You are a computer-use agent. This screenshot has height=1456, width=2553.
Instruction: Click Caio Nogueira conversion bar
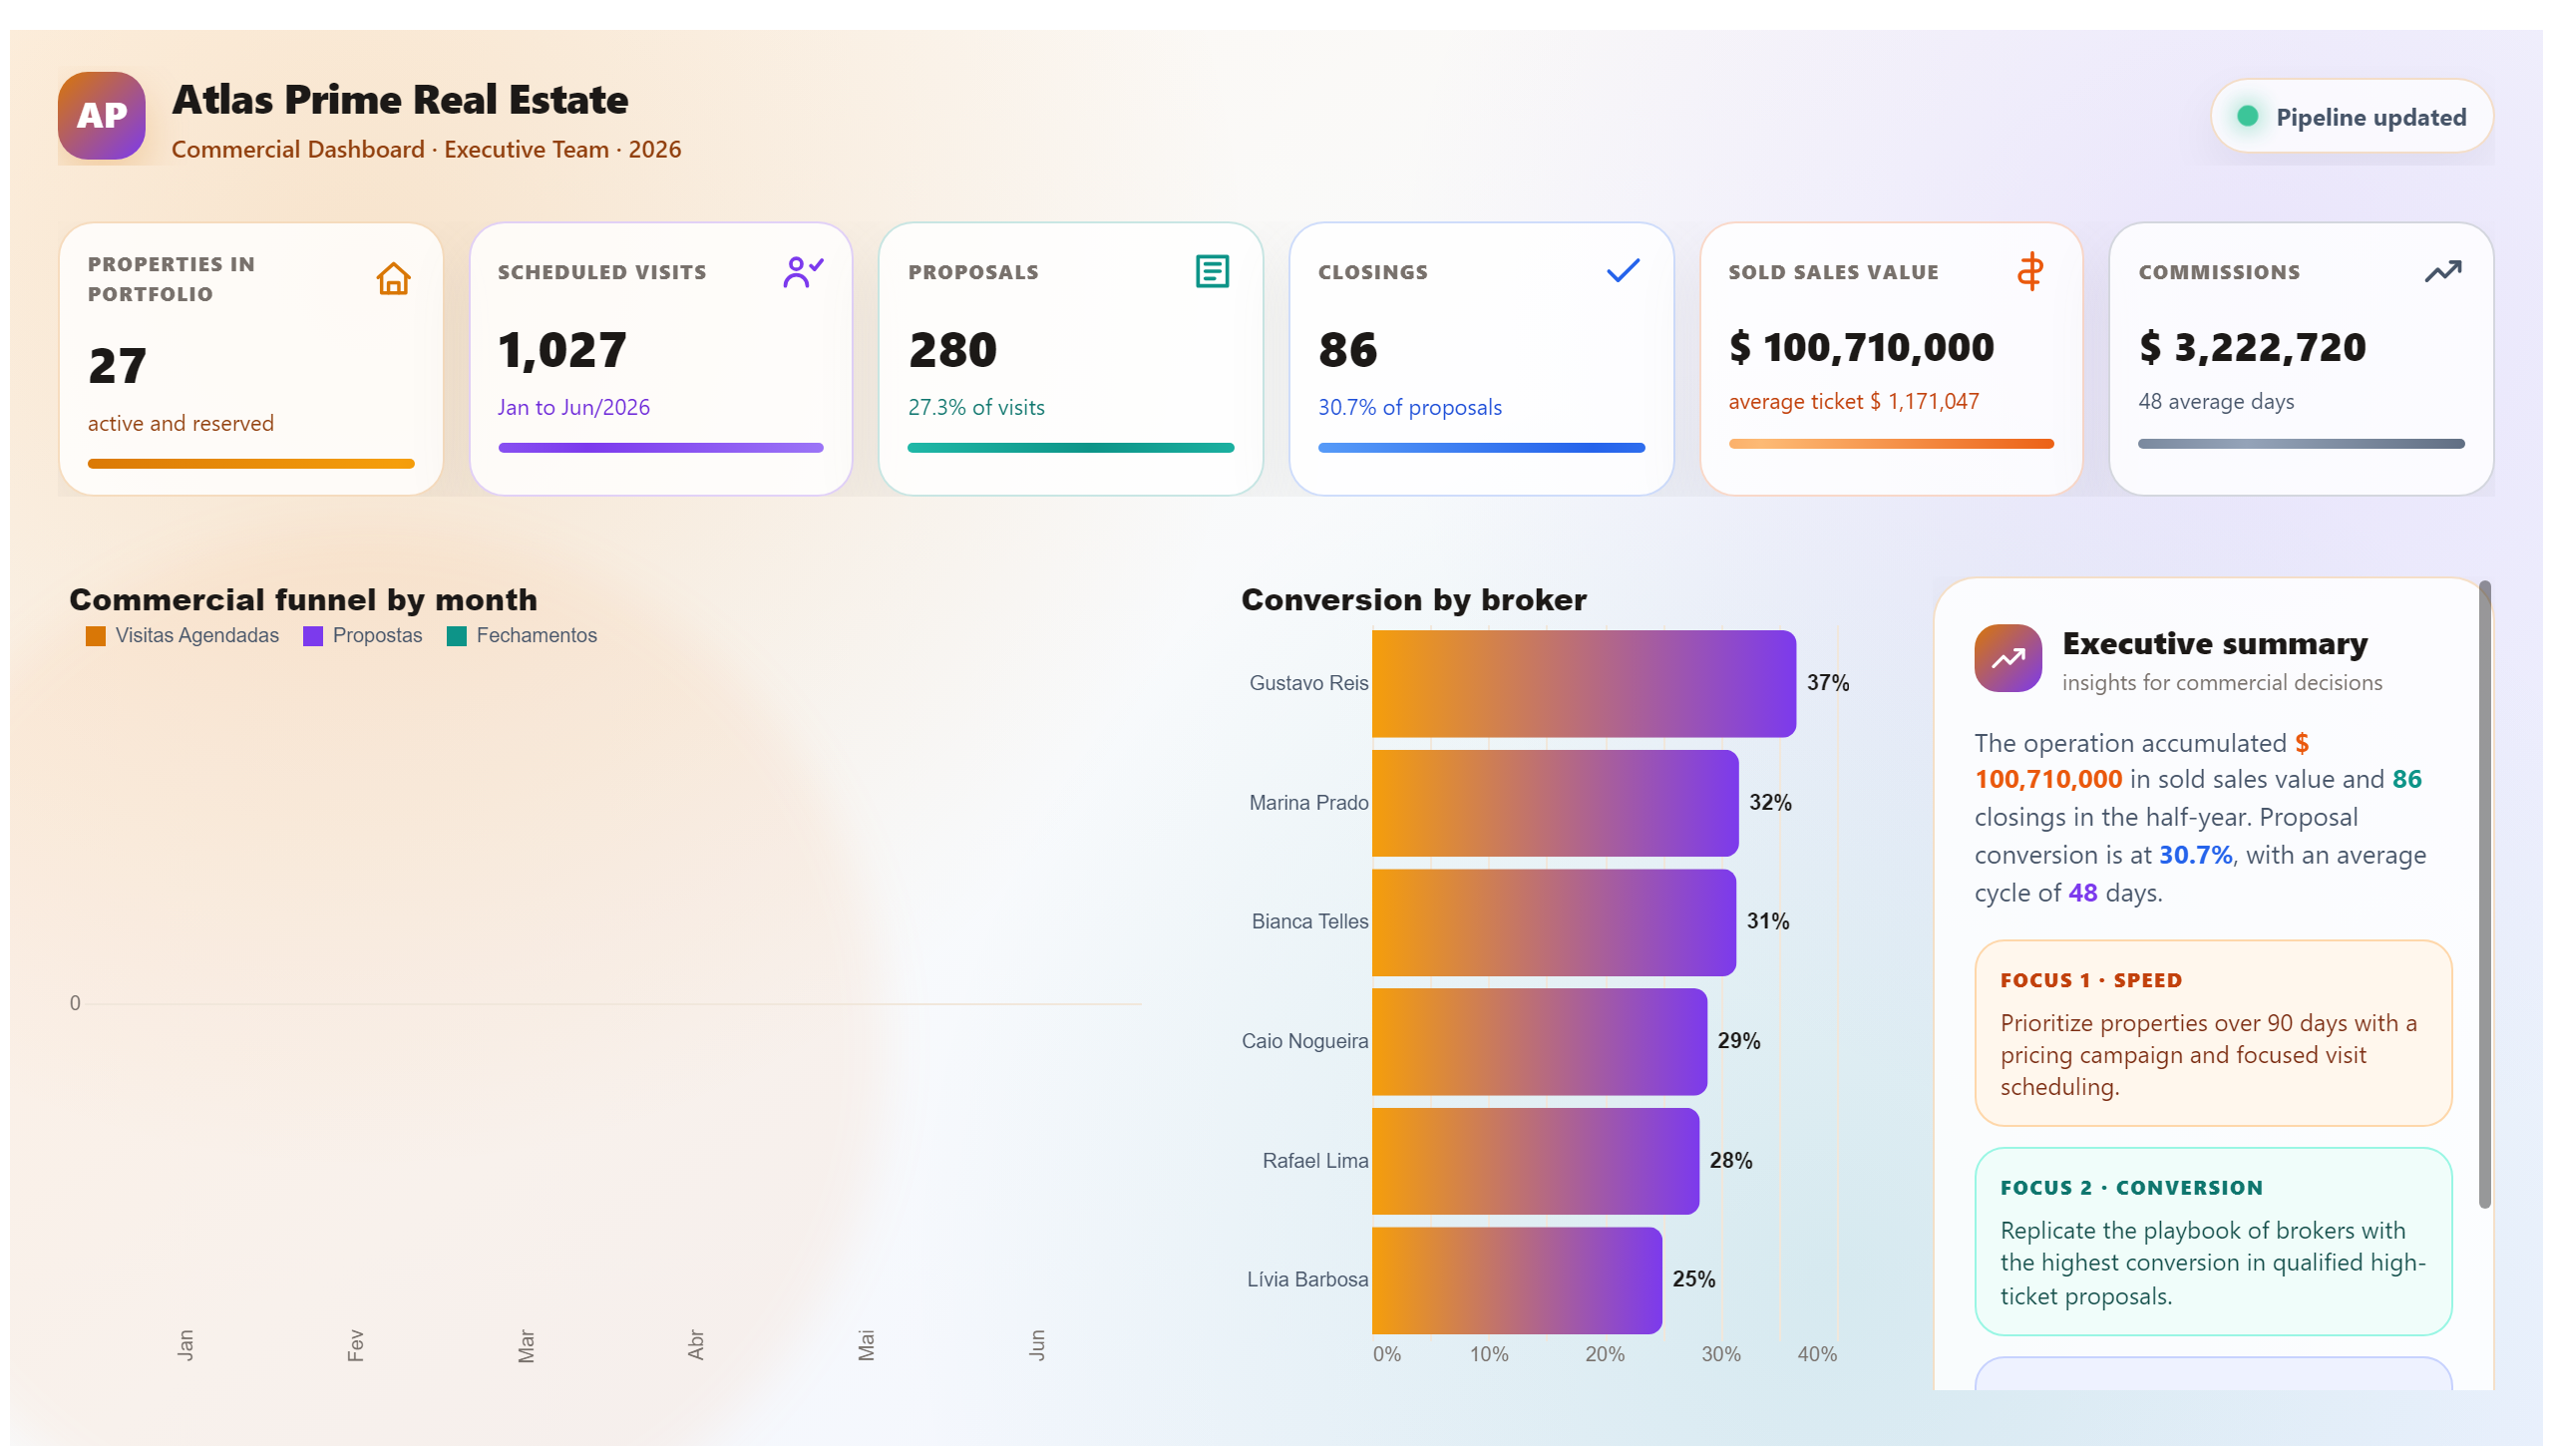point(1539,1042)
